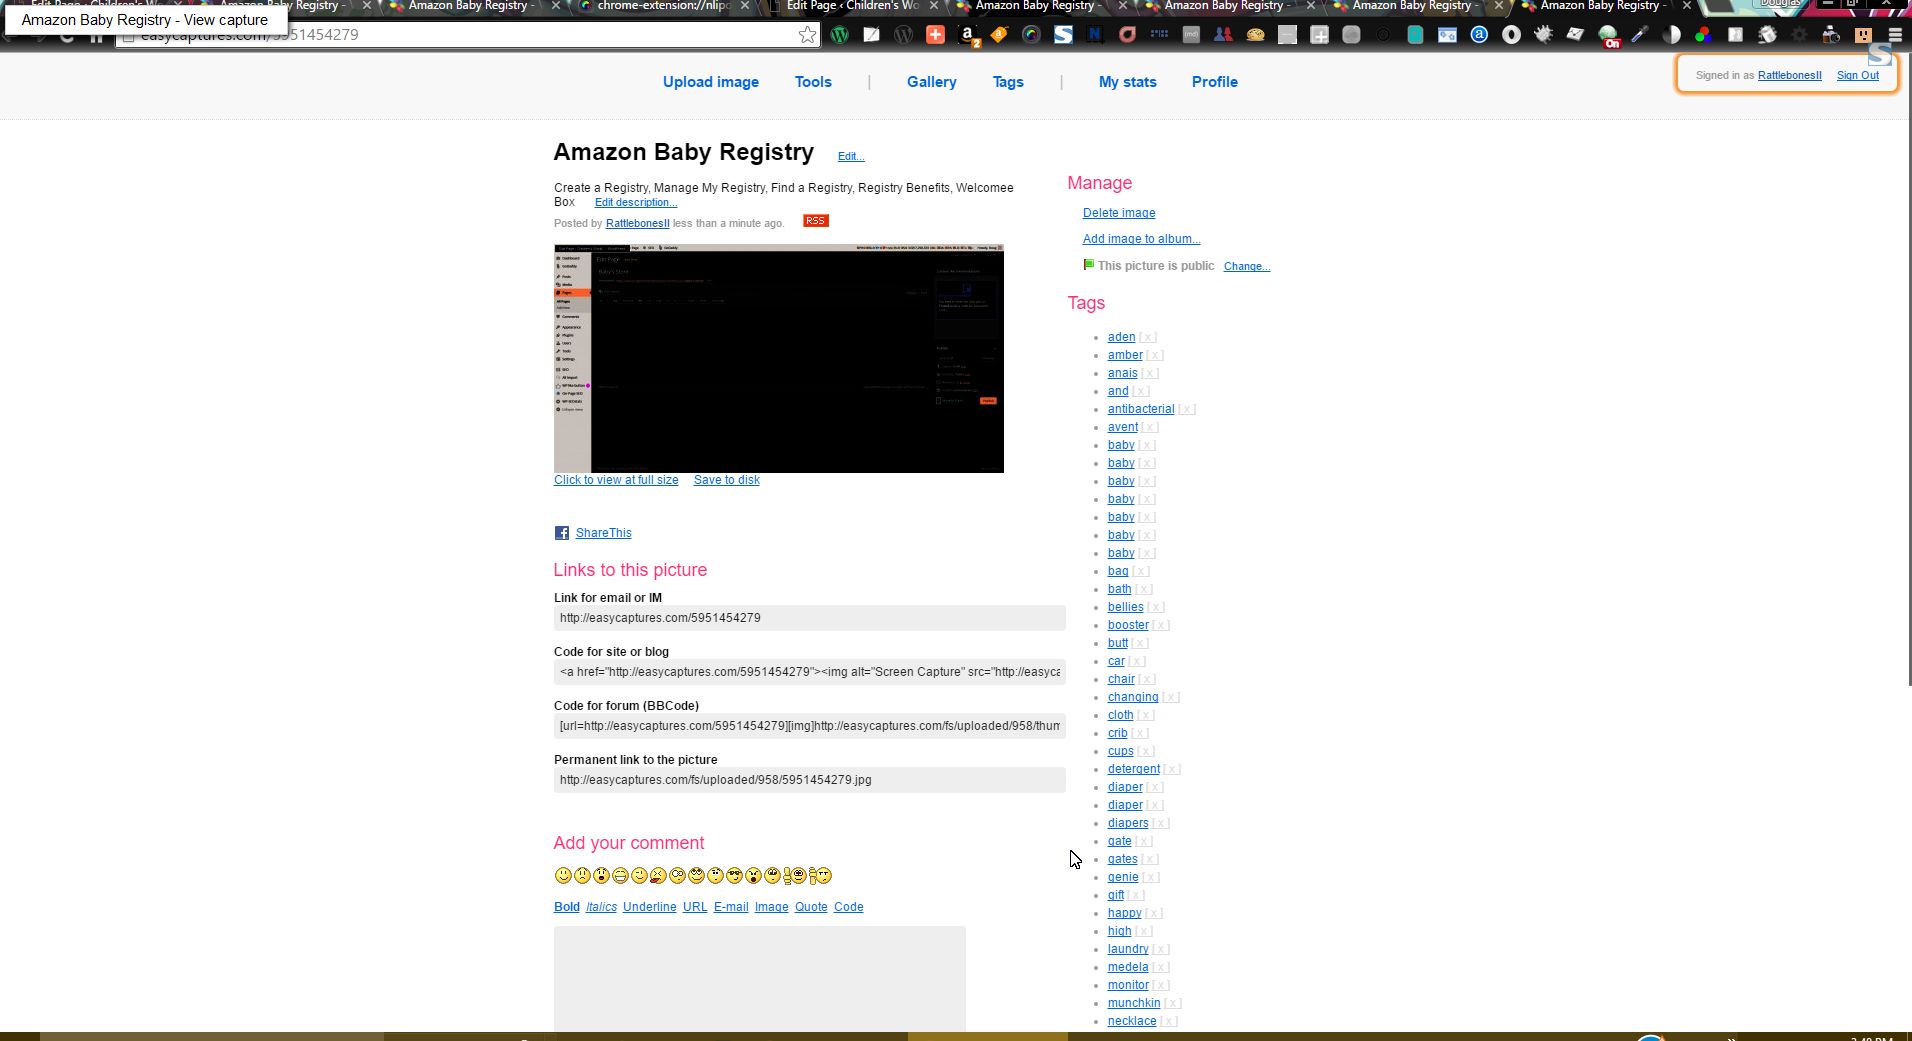1912x1041 pixels.
Task: Open the Profile navigation item
Action: (x=1215, y=82)
